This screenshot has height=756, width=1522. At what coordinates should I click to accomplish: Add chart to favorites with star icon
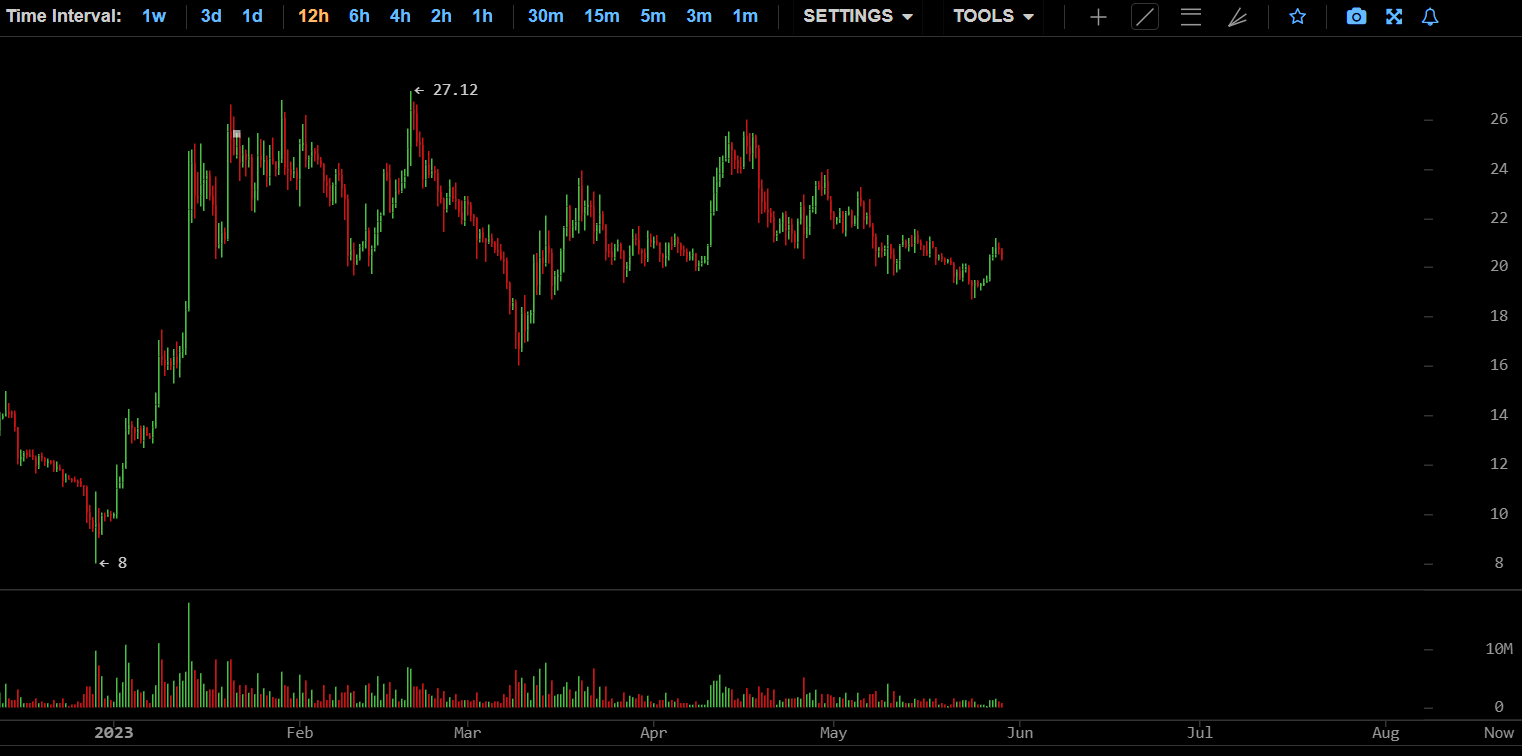1297,17
